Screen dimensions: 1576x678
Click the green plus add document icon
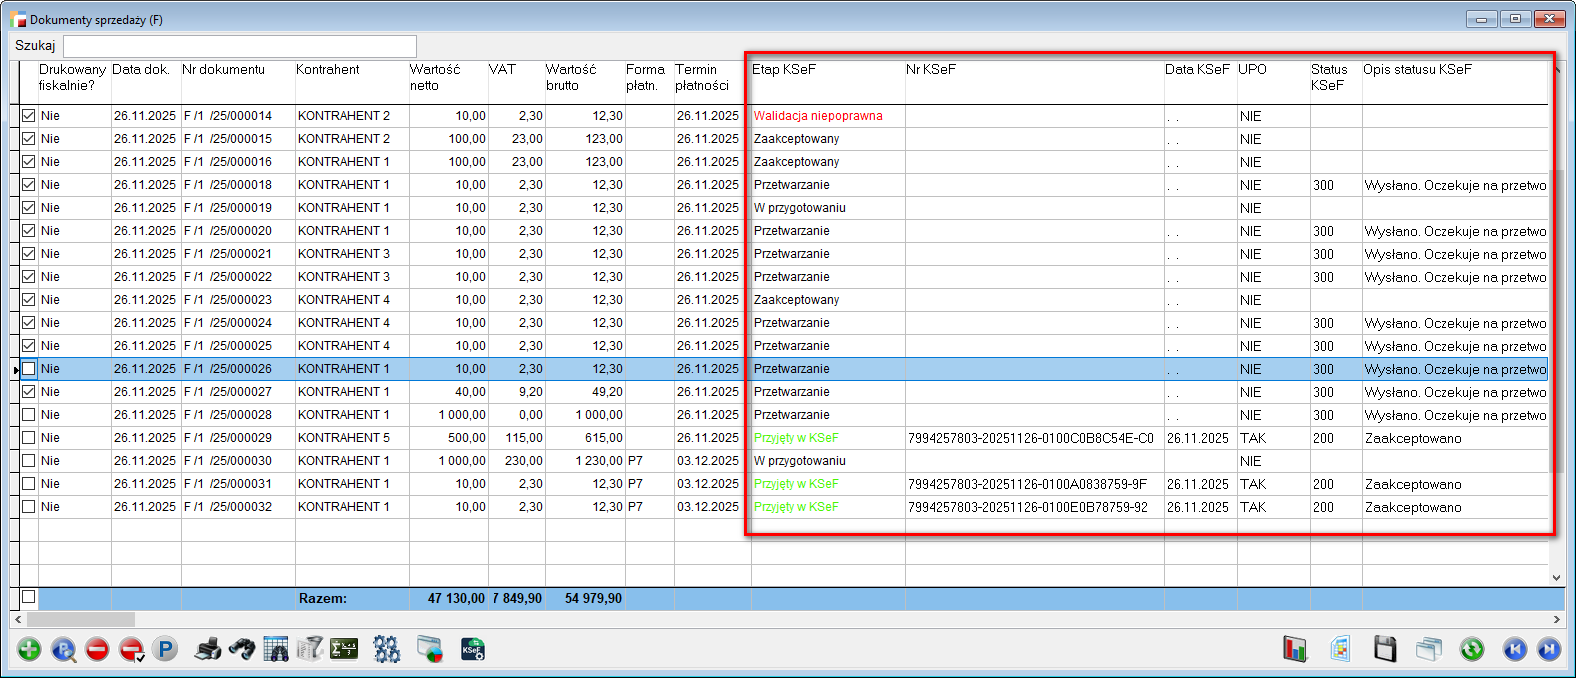click(x=29, y=650)
